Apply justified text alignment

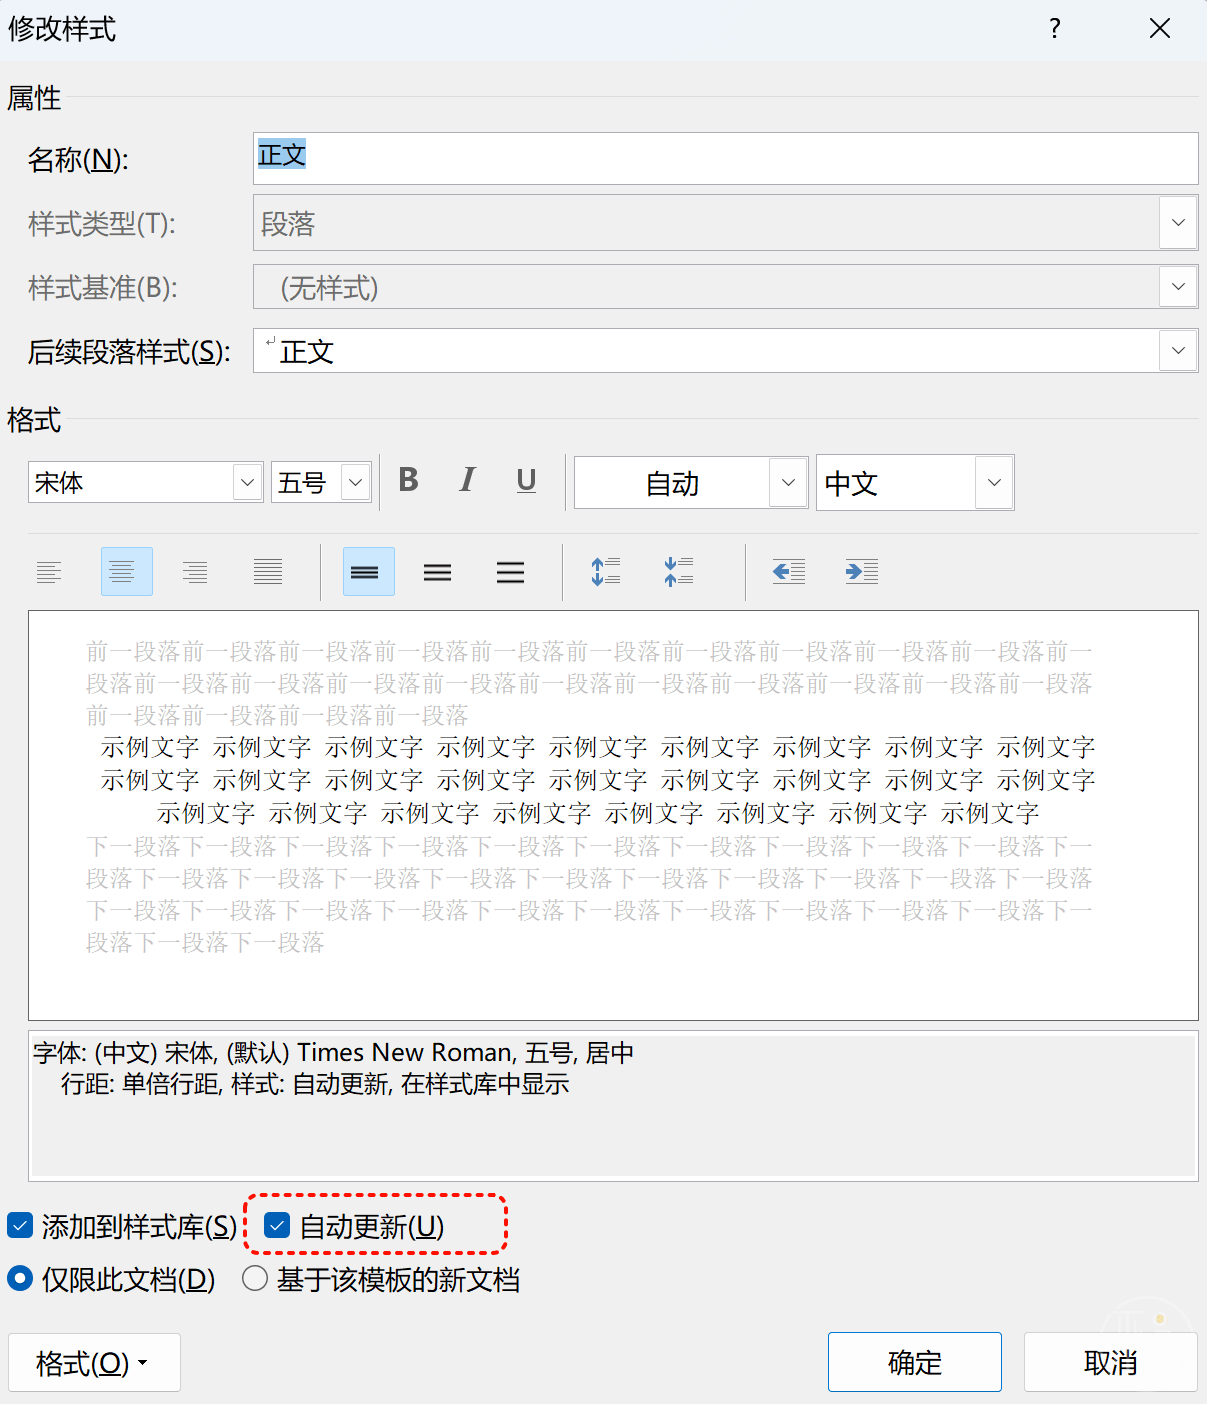[268, 572]
